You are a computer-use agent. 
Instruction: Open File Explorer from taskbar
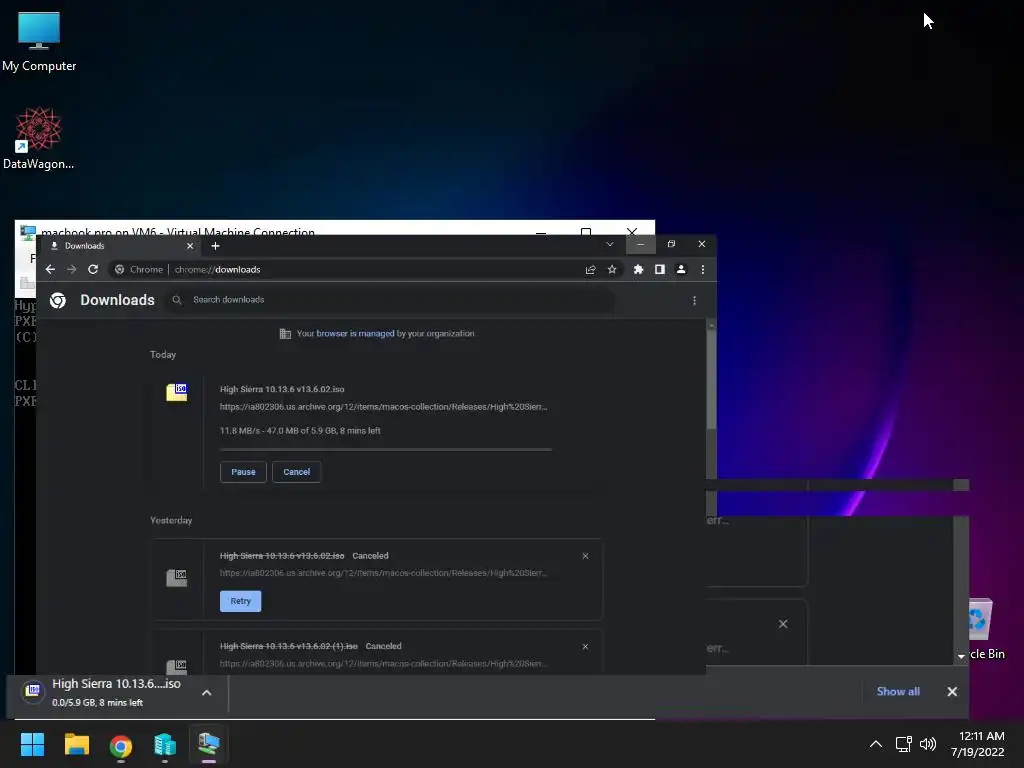[76, 744]
